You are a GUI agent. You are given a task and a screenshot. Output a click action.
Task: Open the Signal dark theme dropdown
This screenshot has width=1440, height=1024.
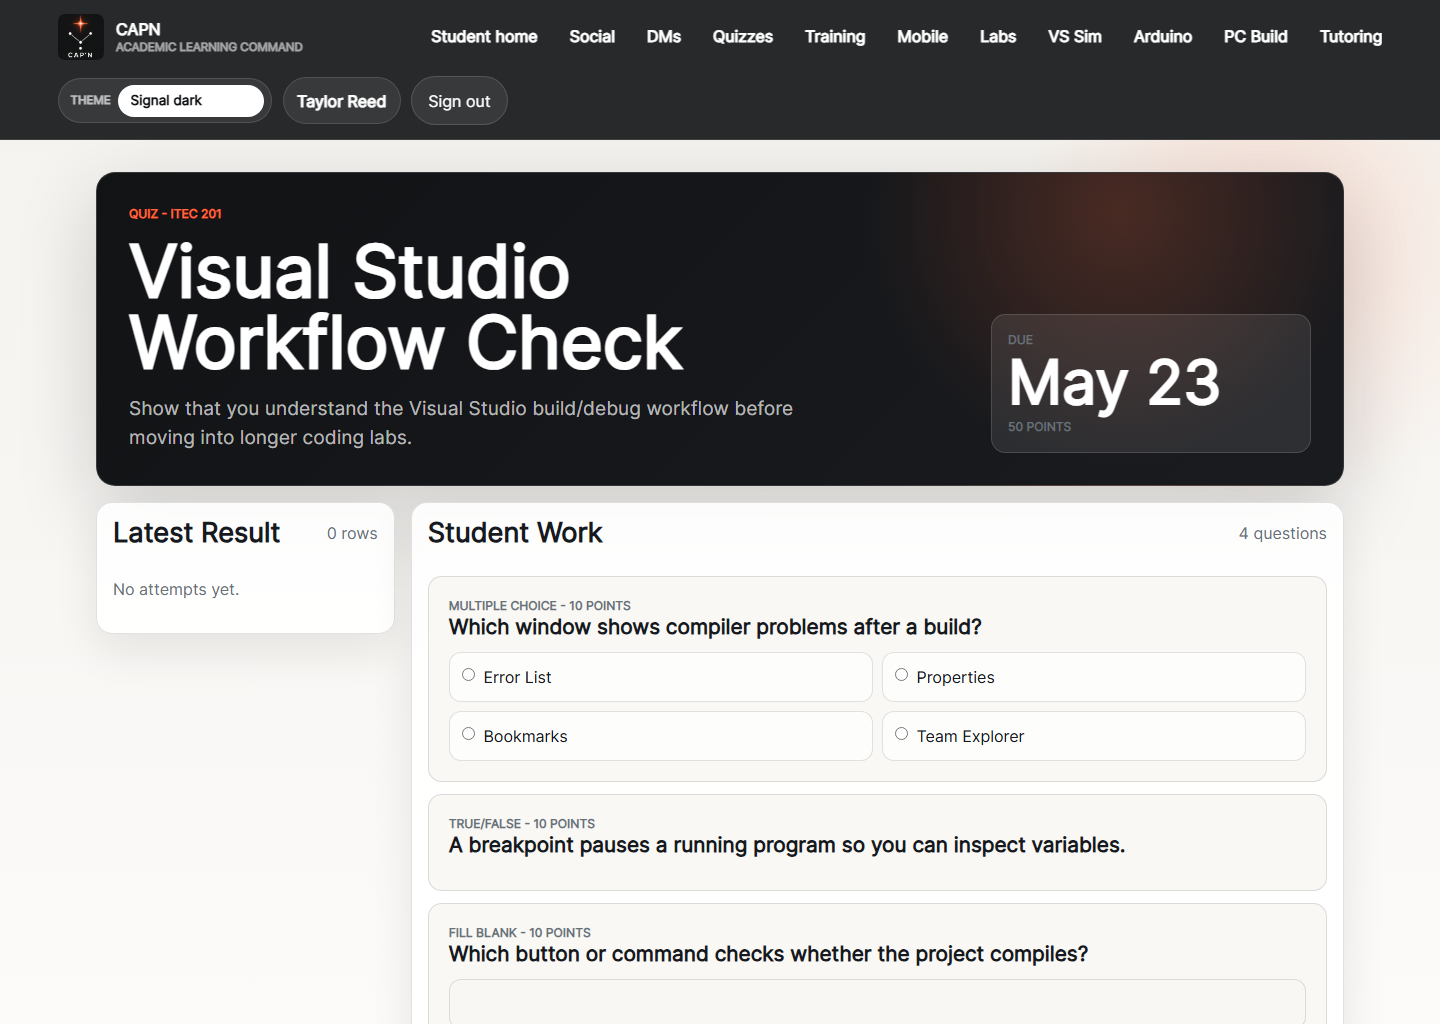191,101
